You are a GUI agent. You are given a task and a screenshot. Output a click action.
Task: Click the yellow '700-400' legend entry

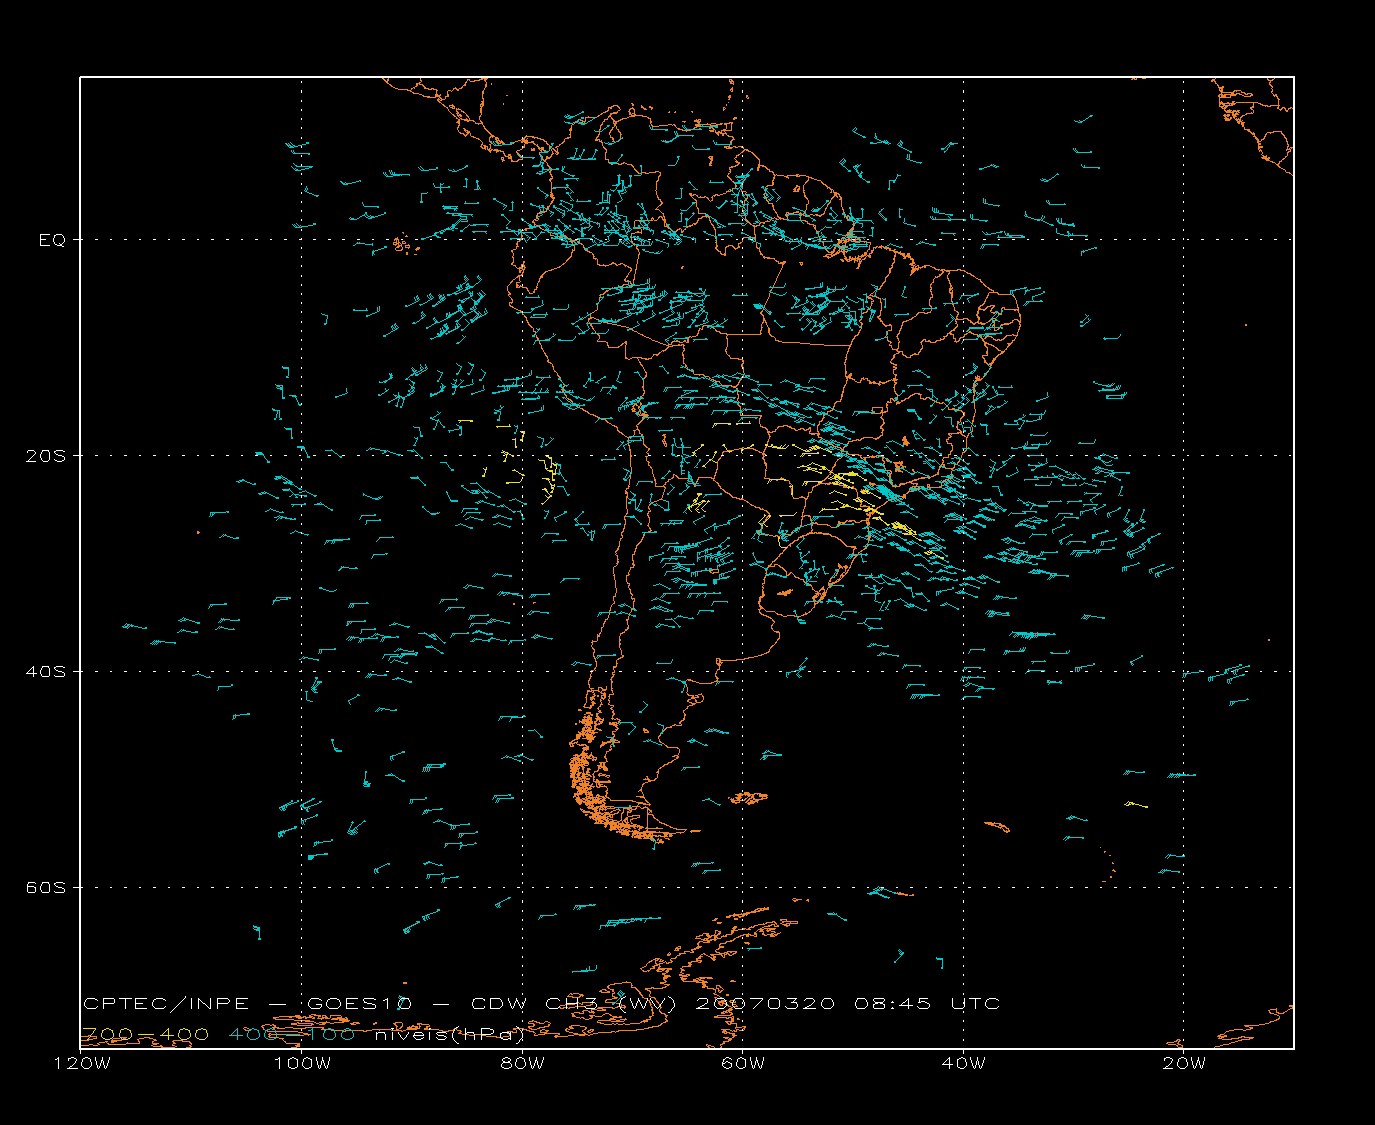pyautogui.click(x=146, y=1034)
